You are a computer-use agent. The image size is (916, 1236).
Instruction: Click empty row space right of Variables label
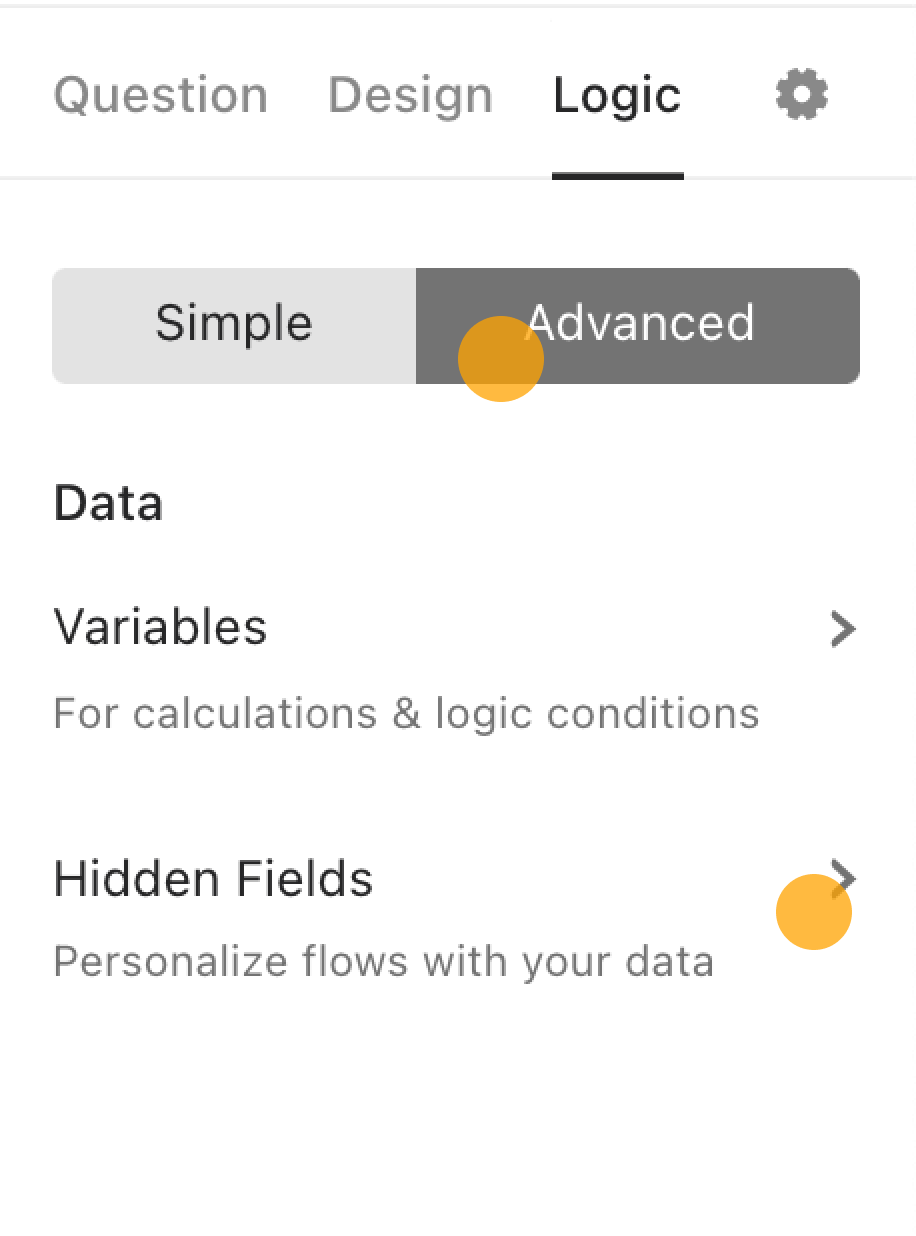point(548,629)
